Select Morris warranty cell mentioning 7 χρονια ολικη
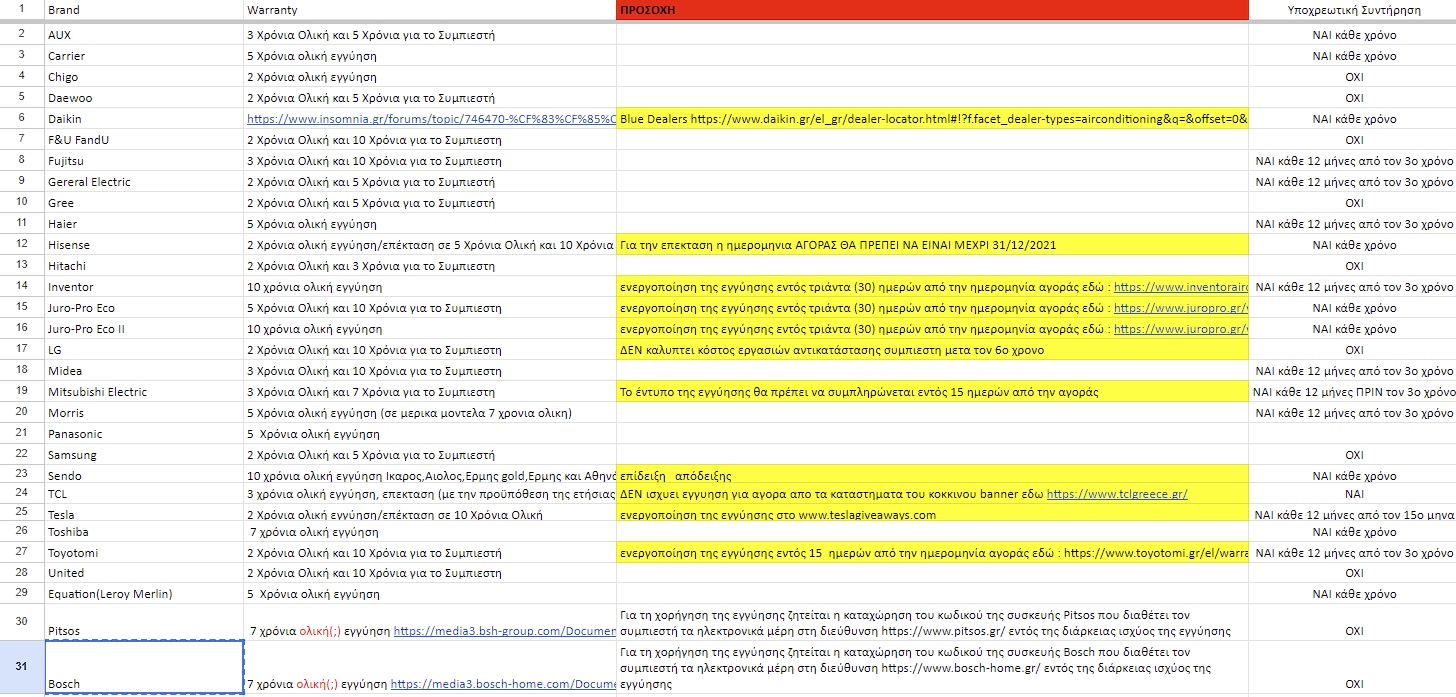1456x697 pixels. tap(430, 413)
